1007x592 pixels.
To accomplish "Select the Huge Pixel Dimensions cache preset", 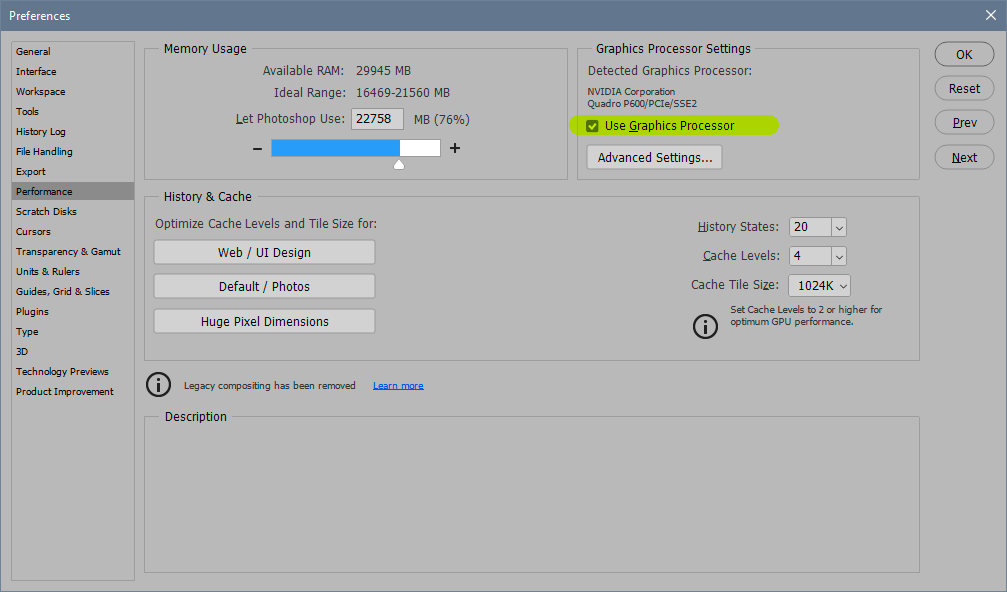I will point(263,320).
